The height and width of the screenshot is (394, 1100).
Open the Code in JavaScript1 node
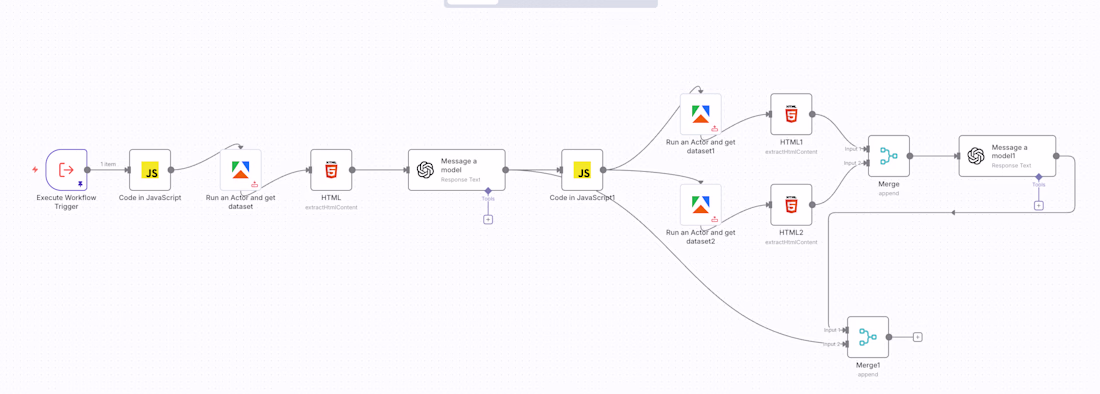[582, 170]
